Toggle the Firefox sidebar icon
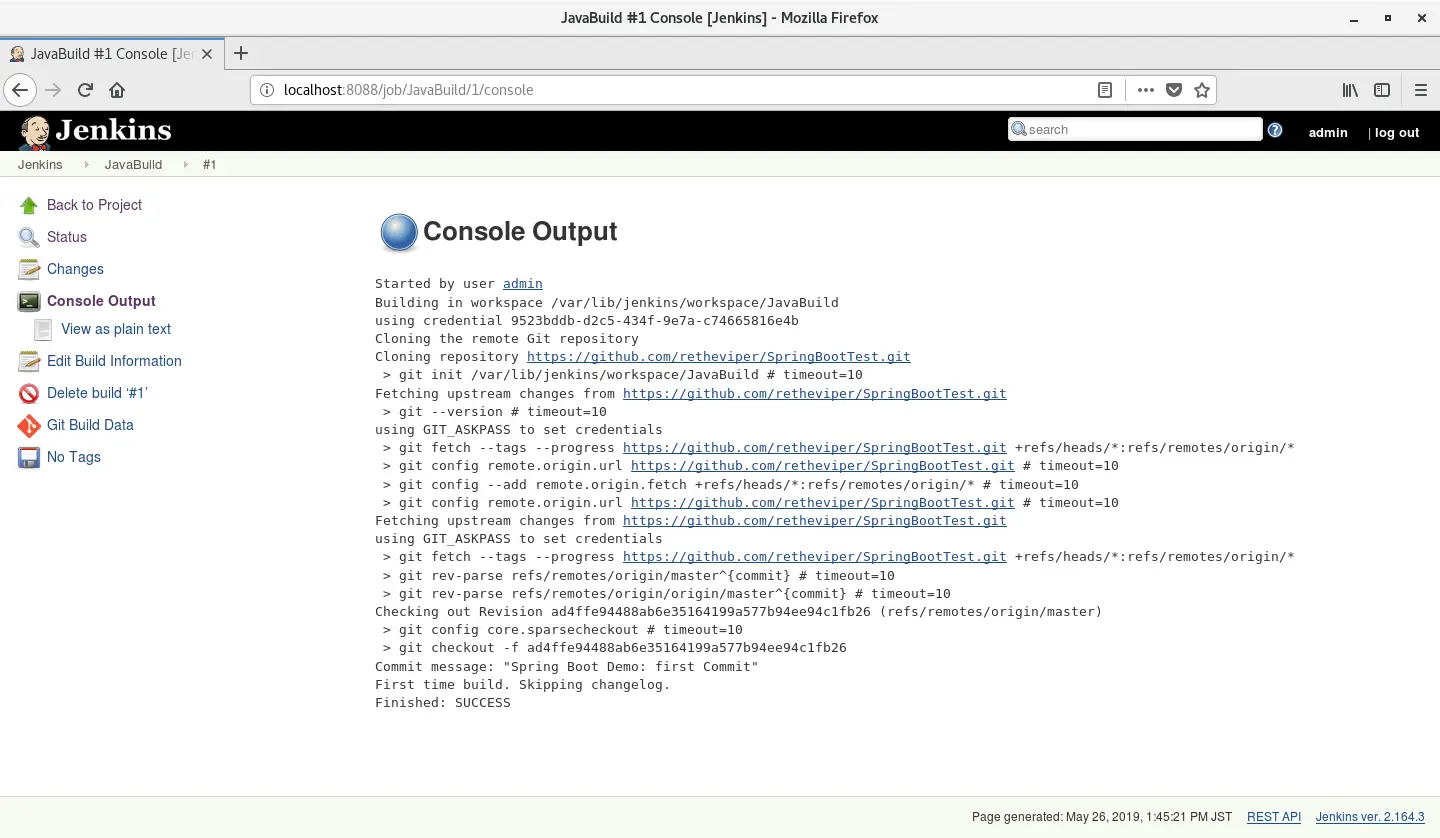 1382,90
